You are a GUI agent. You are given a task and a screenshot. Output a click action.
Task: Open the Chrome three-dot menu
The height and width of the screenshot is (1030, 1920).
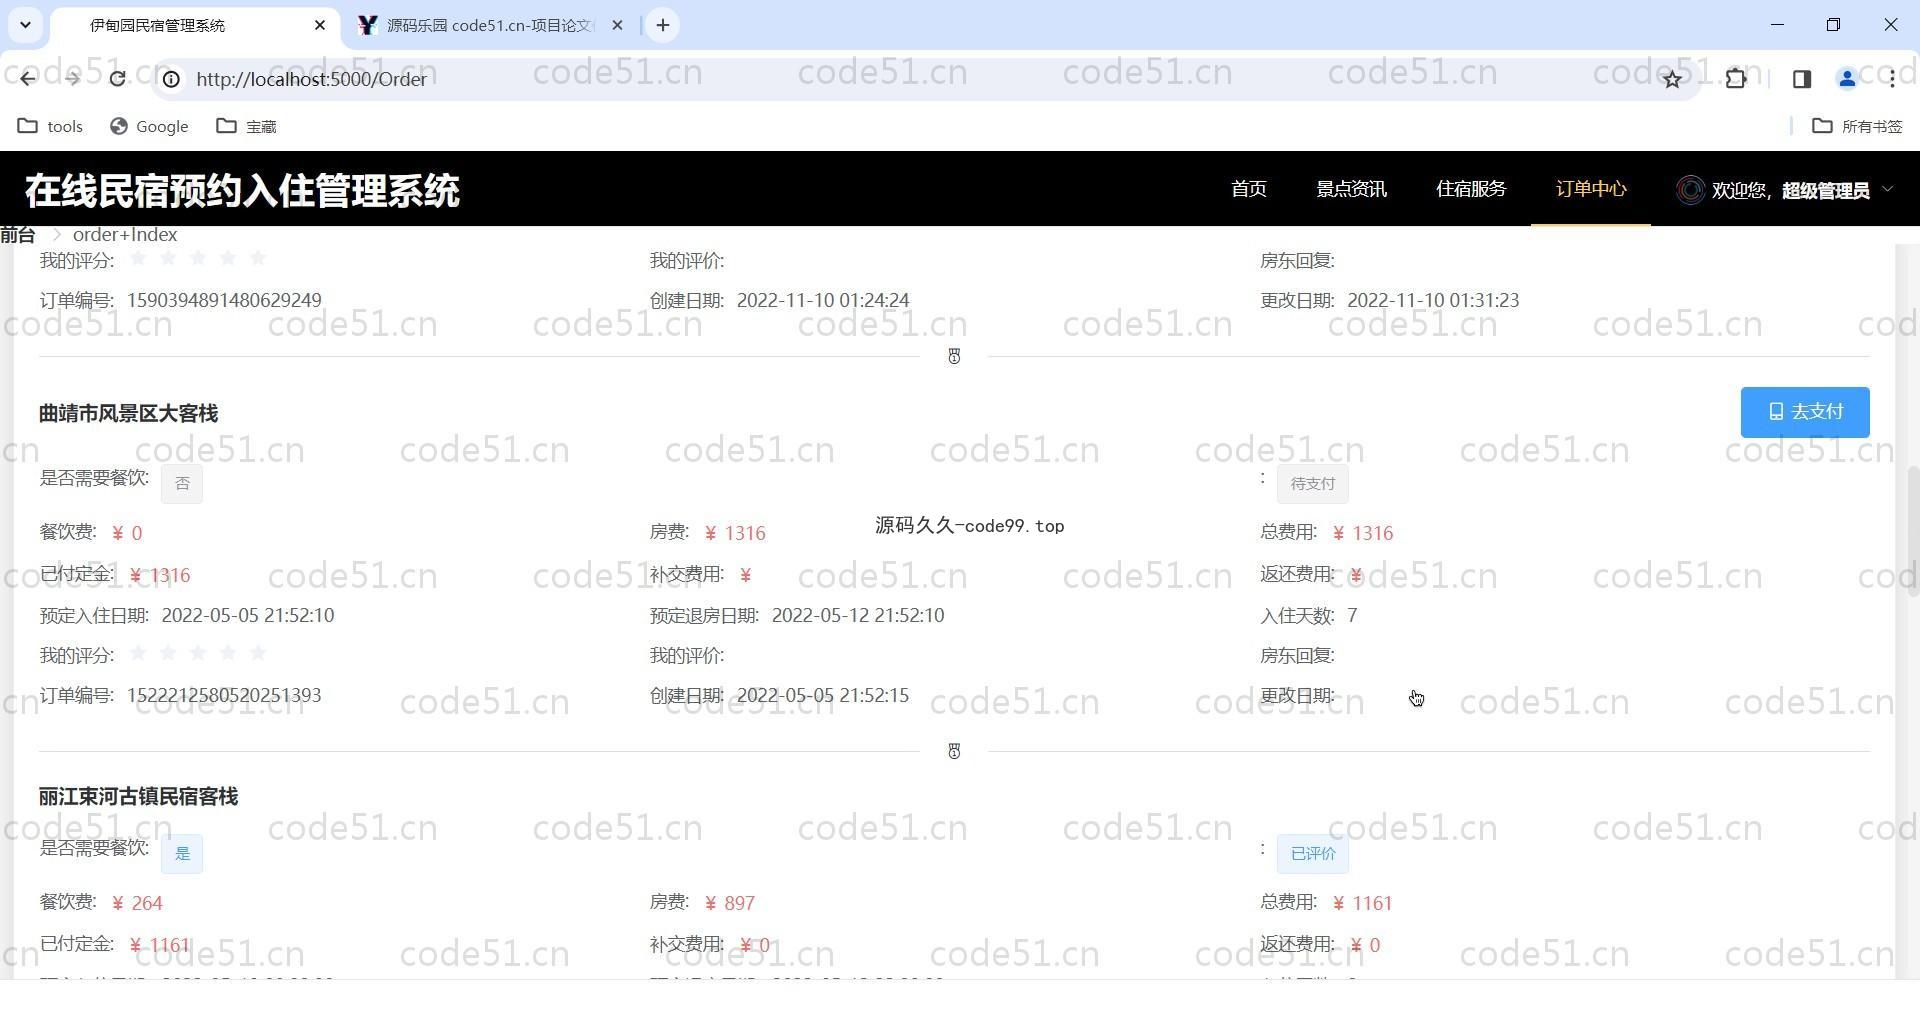coord(1892,79)
